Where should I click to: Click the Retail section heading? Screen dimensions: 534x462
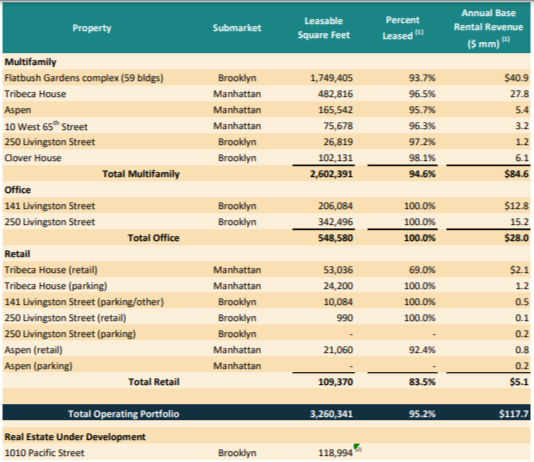pyautogui.click(x=17, y=254)
